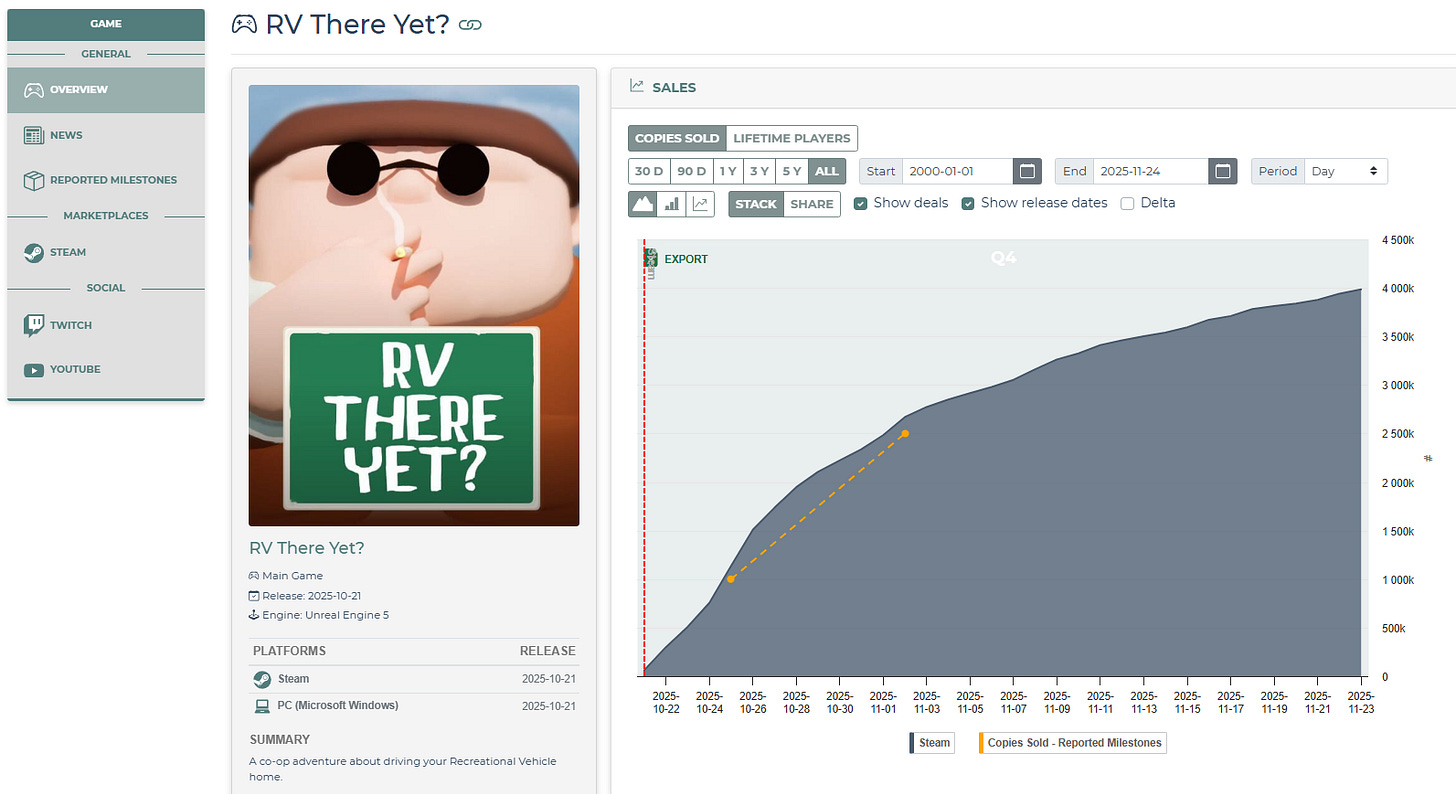Click 'Release: 2025-10-21' text

311,595
